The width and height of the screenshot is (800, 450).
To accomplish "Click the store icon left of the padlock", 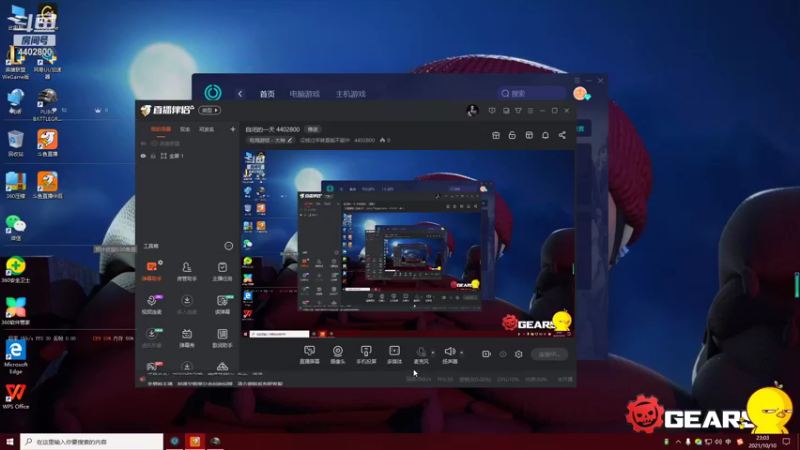I will [496, 135].
